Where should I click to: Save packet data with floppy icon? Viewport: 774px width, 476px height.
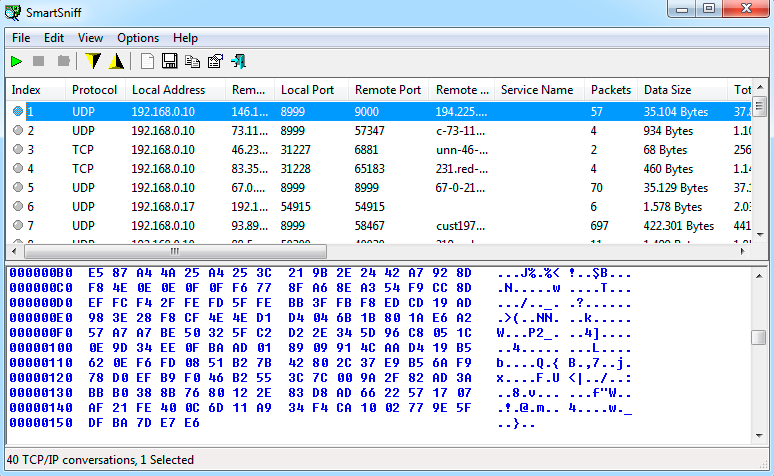coord(169,61)
